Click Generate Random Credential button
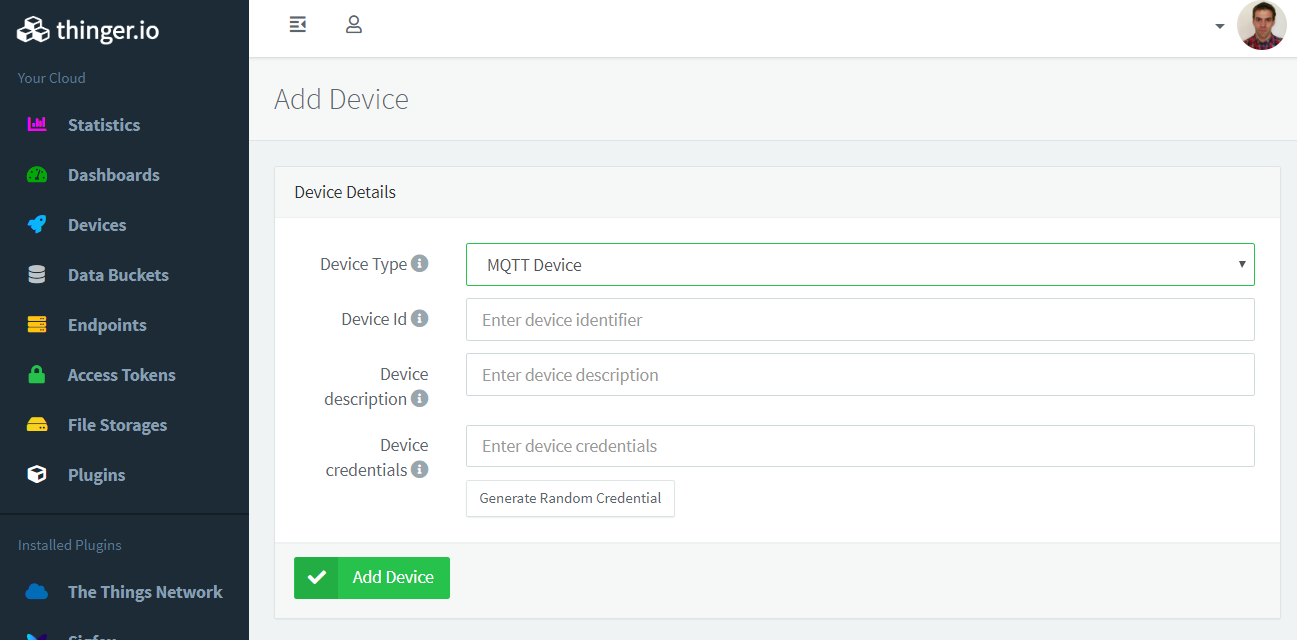This screenshot has height=640, width=1297. pyautogui.click(x=570, y=498)
